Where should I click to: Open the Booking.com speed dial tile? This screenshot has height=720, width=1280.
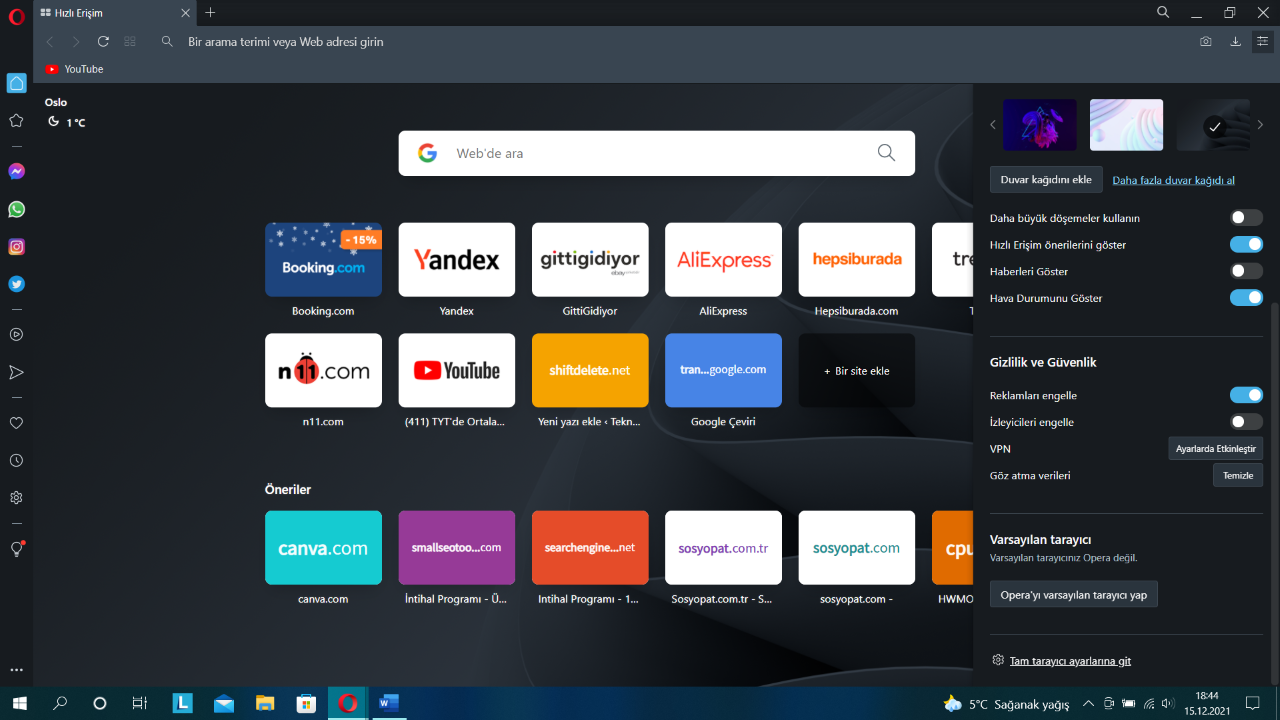coord(323,259)
